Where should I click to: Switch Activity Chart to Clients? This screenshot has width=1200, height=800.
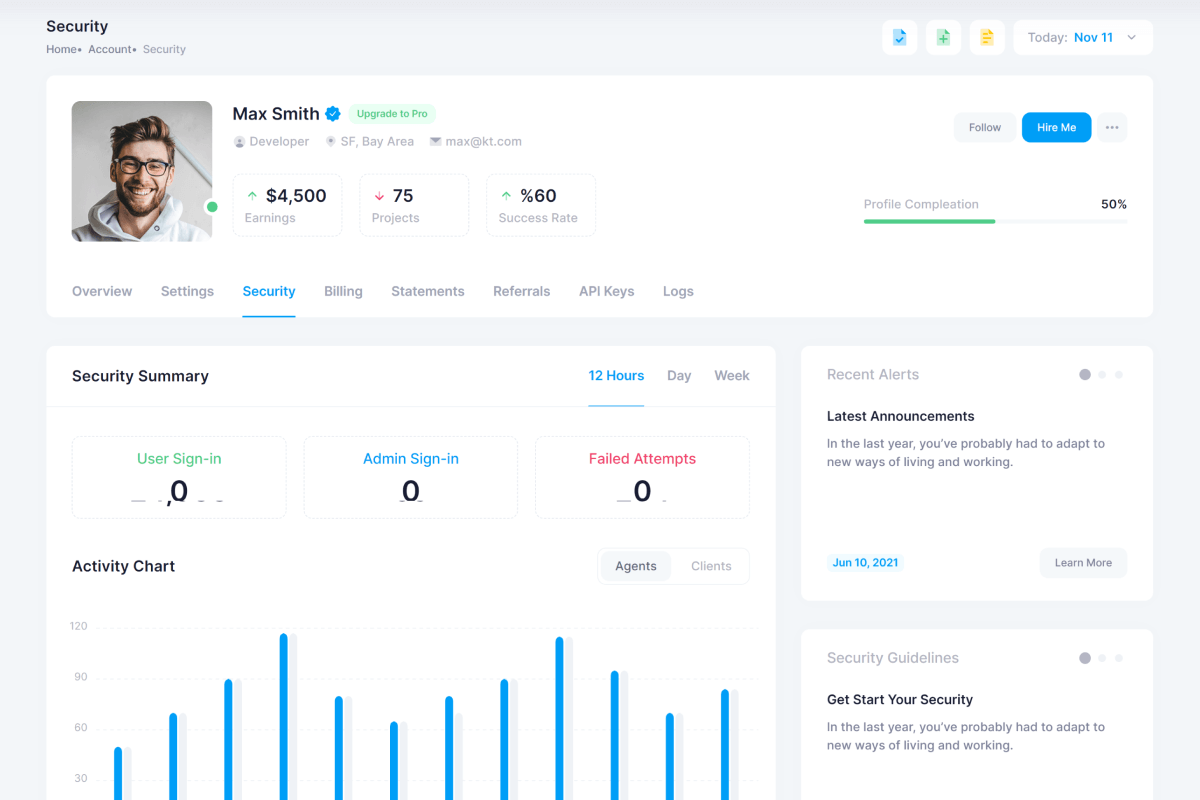711,566
